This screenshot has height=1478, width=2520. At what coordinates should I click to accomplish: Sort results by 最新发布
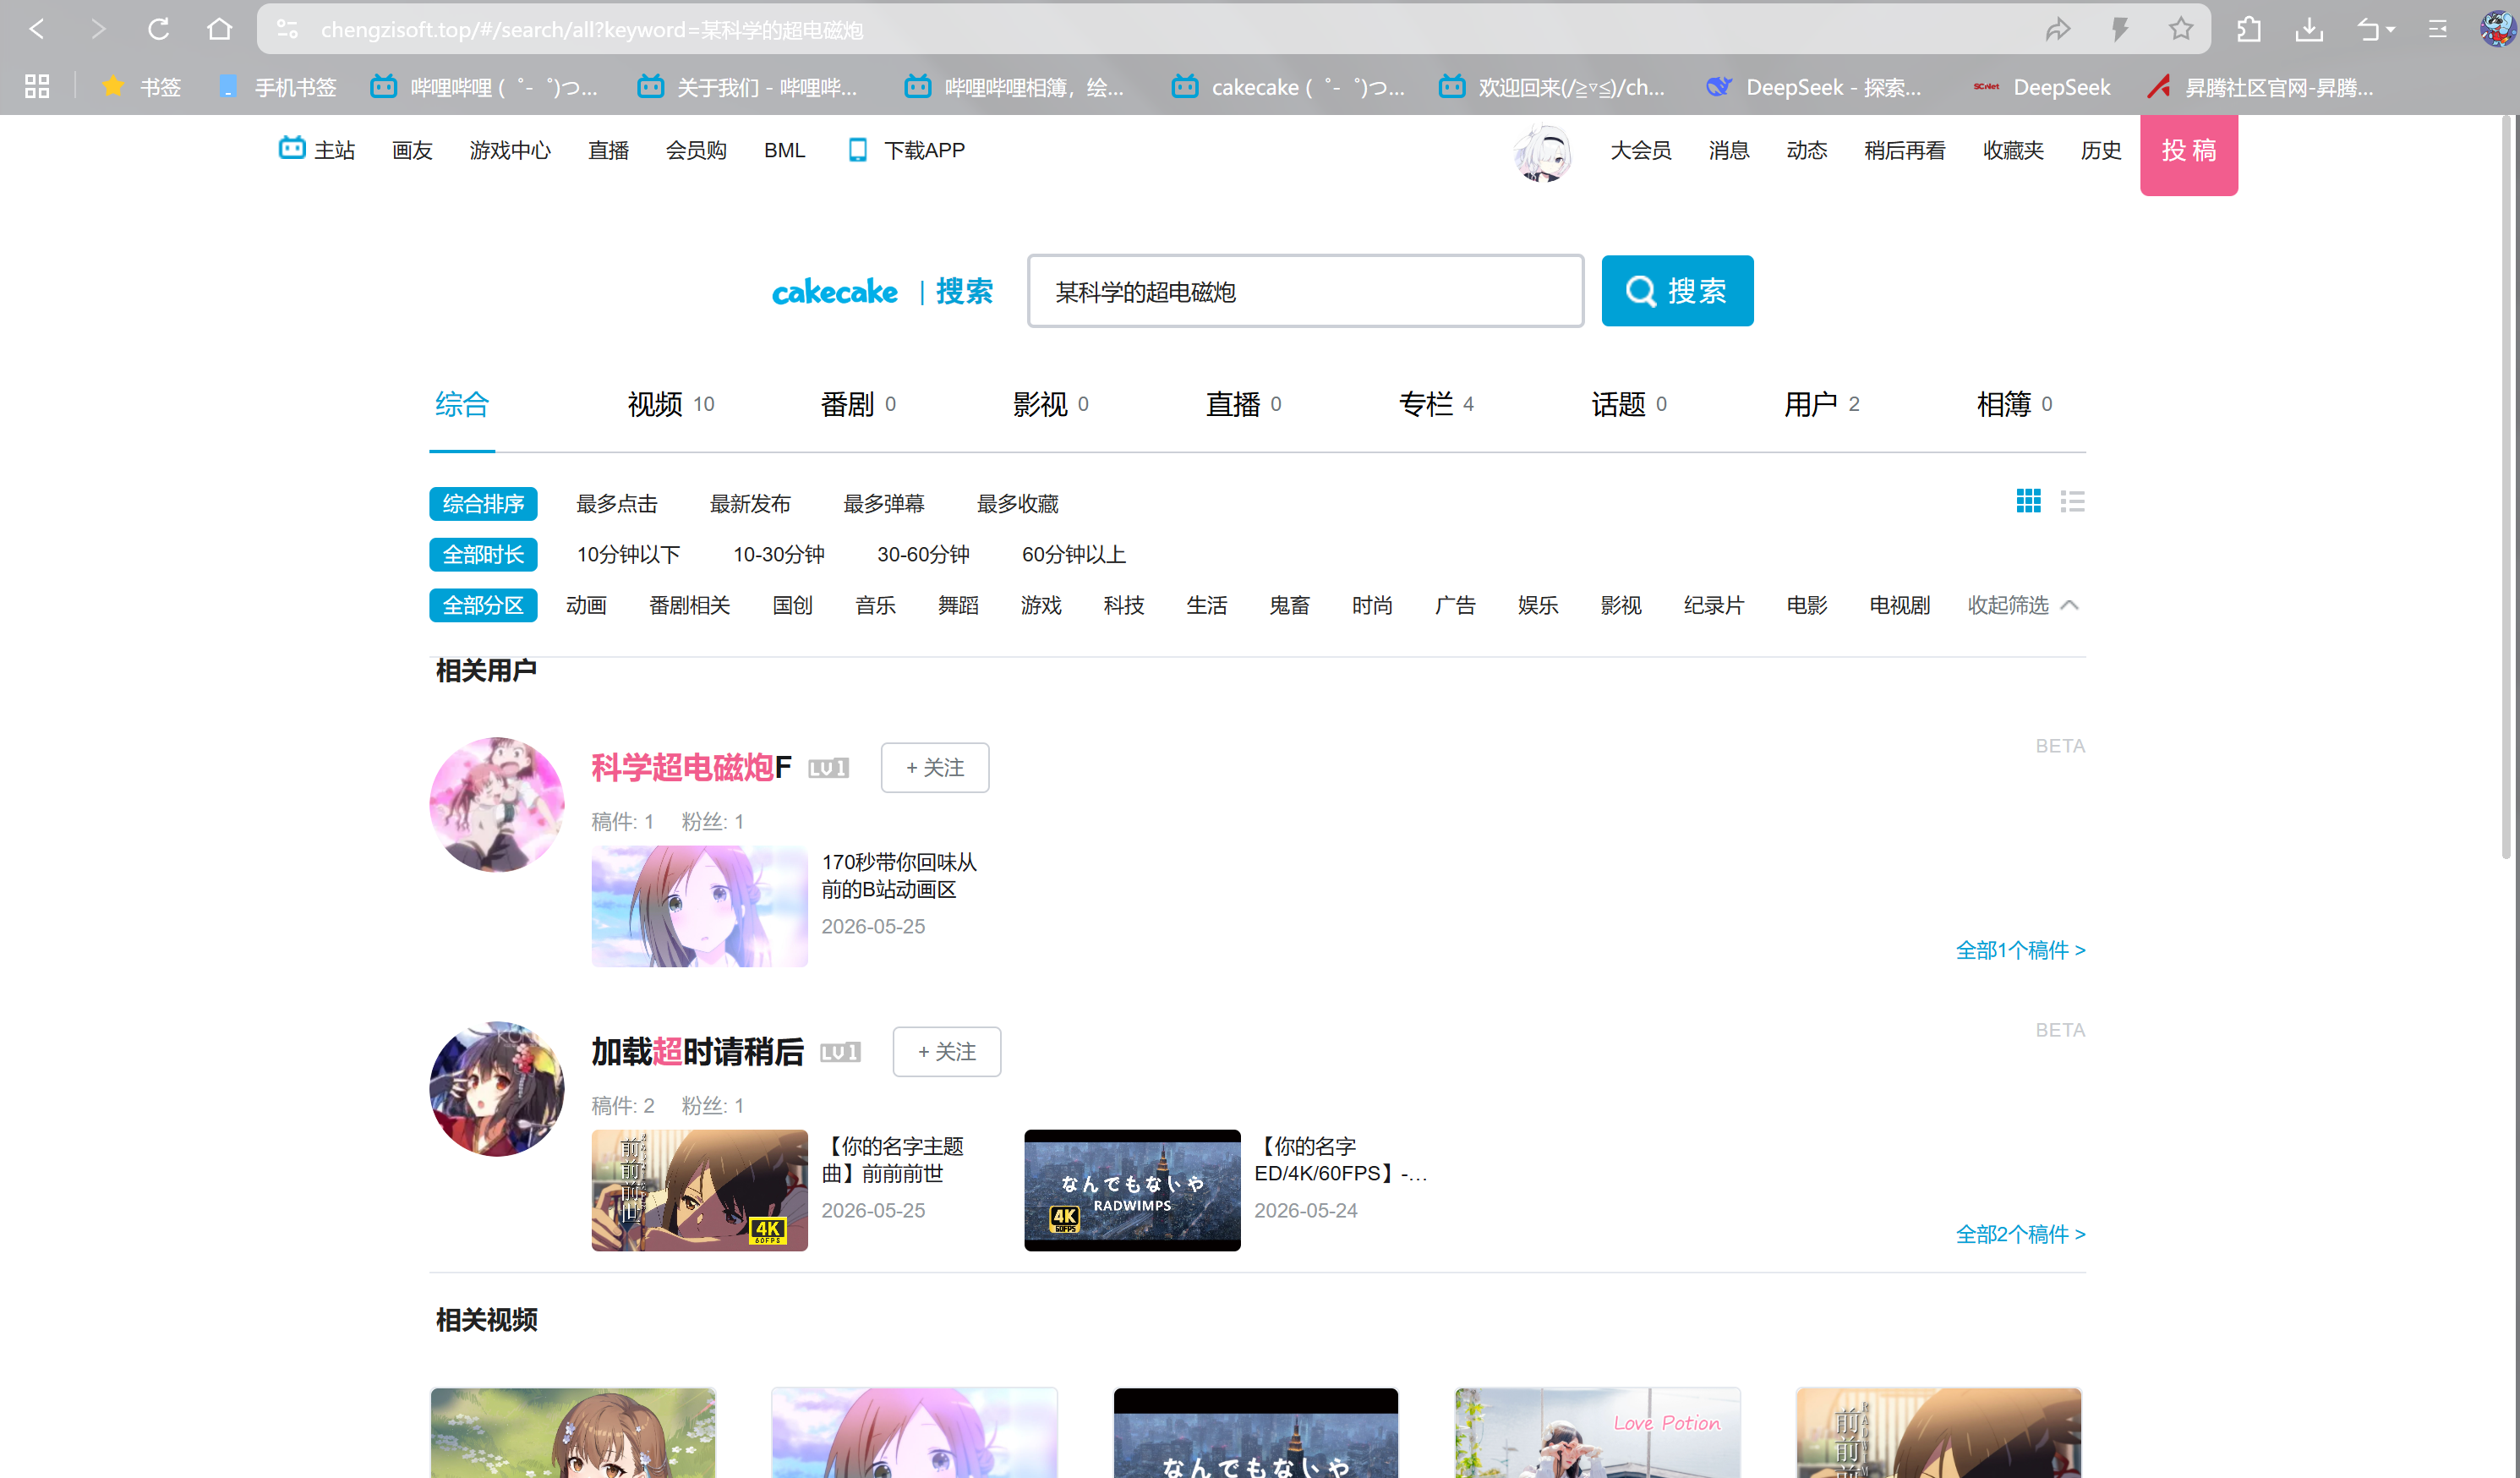[749, 504]
